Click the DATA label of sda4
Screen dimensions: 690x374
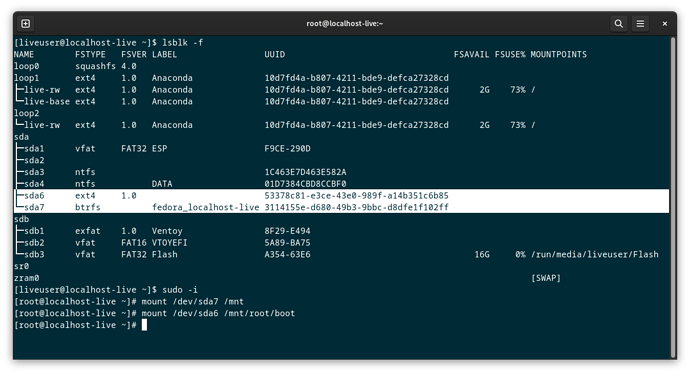(162, 184)
